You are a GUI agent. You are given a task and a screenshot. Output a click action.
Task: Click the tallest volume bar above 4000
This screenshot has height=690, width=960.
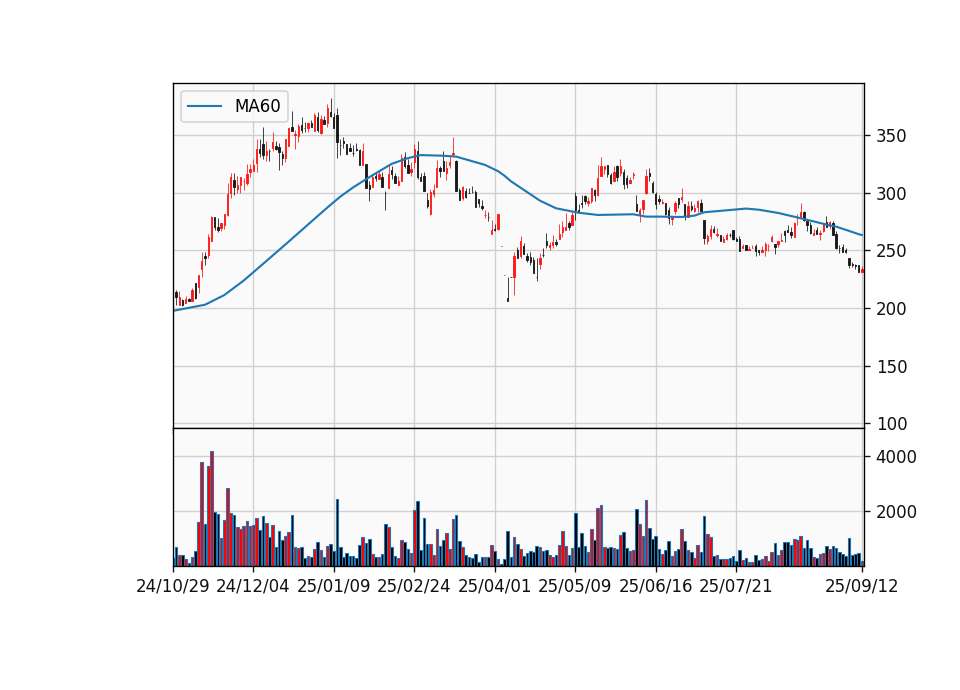(x=212, y=508)
